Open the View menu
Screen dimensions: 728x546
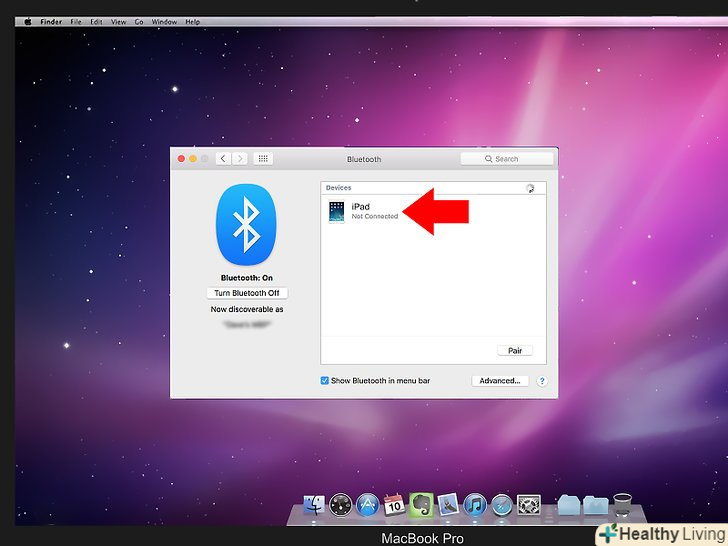pyautogui.click(x=118, y=21)
